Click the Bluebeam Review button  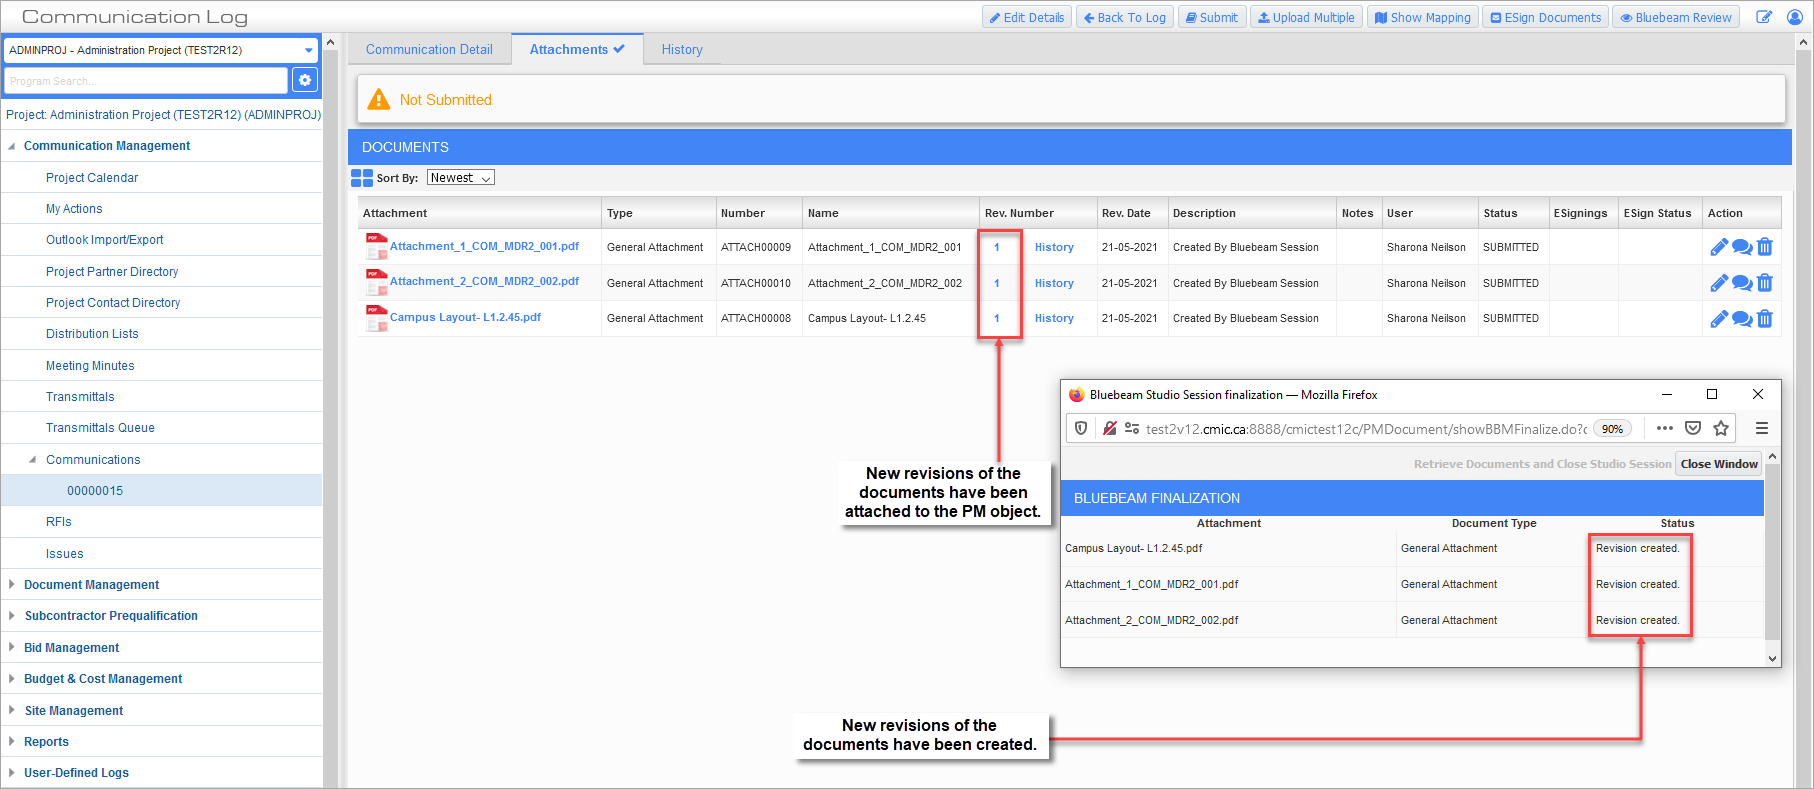click(1676, 17)
